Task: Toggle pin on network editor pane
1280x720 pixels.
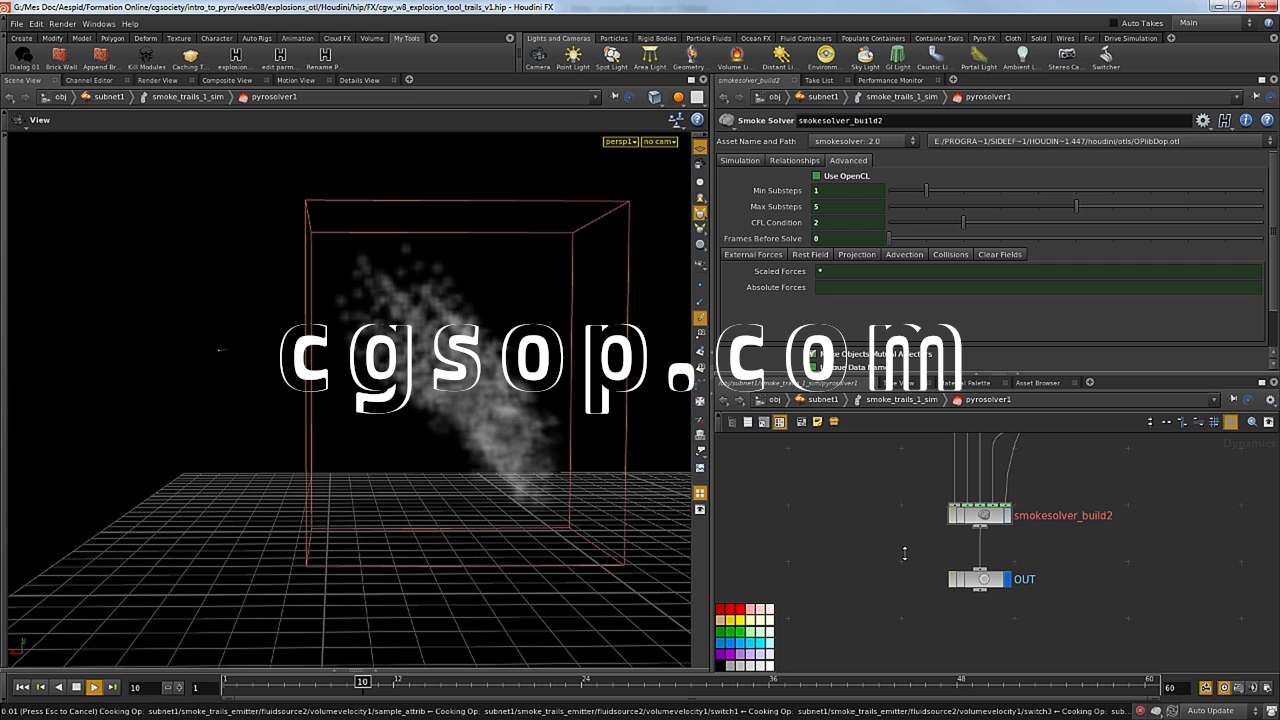Action: [x=1233, y=400]
